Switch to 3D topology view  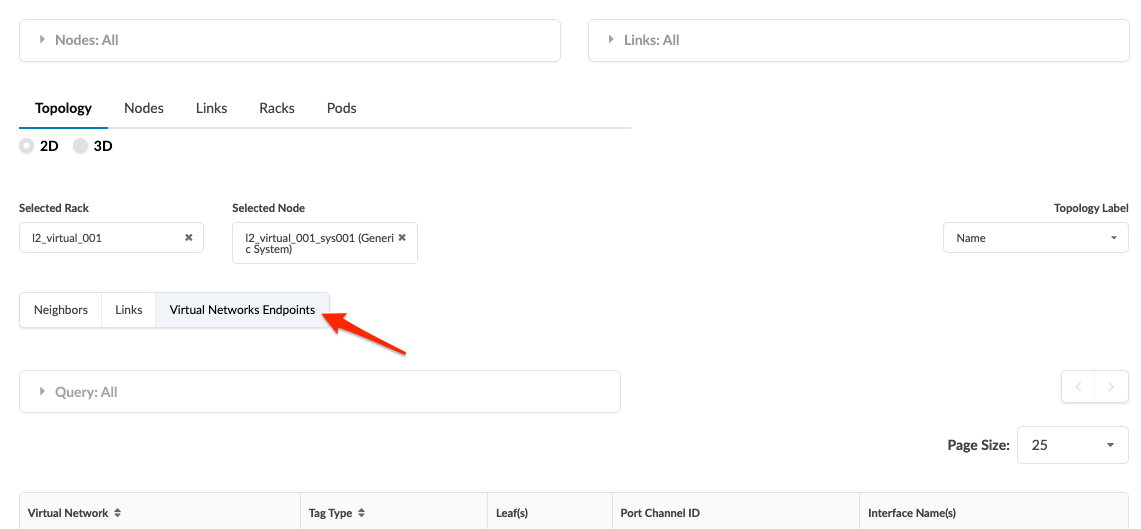(81, 146)
